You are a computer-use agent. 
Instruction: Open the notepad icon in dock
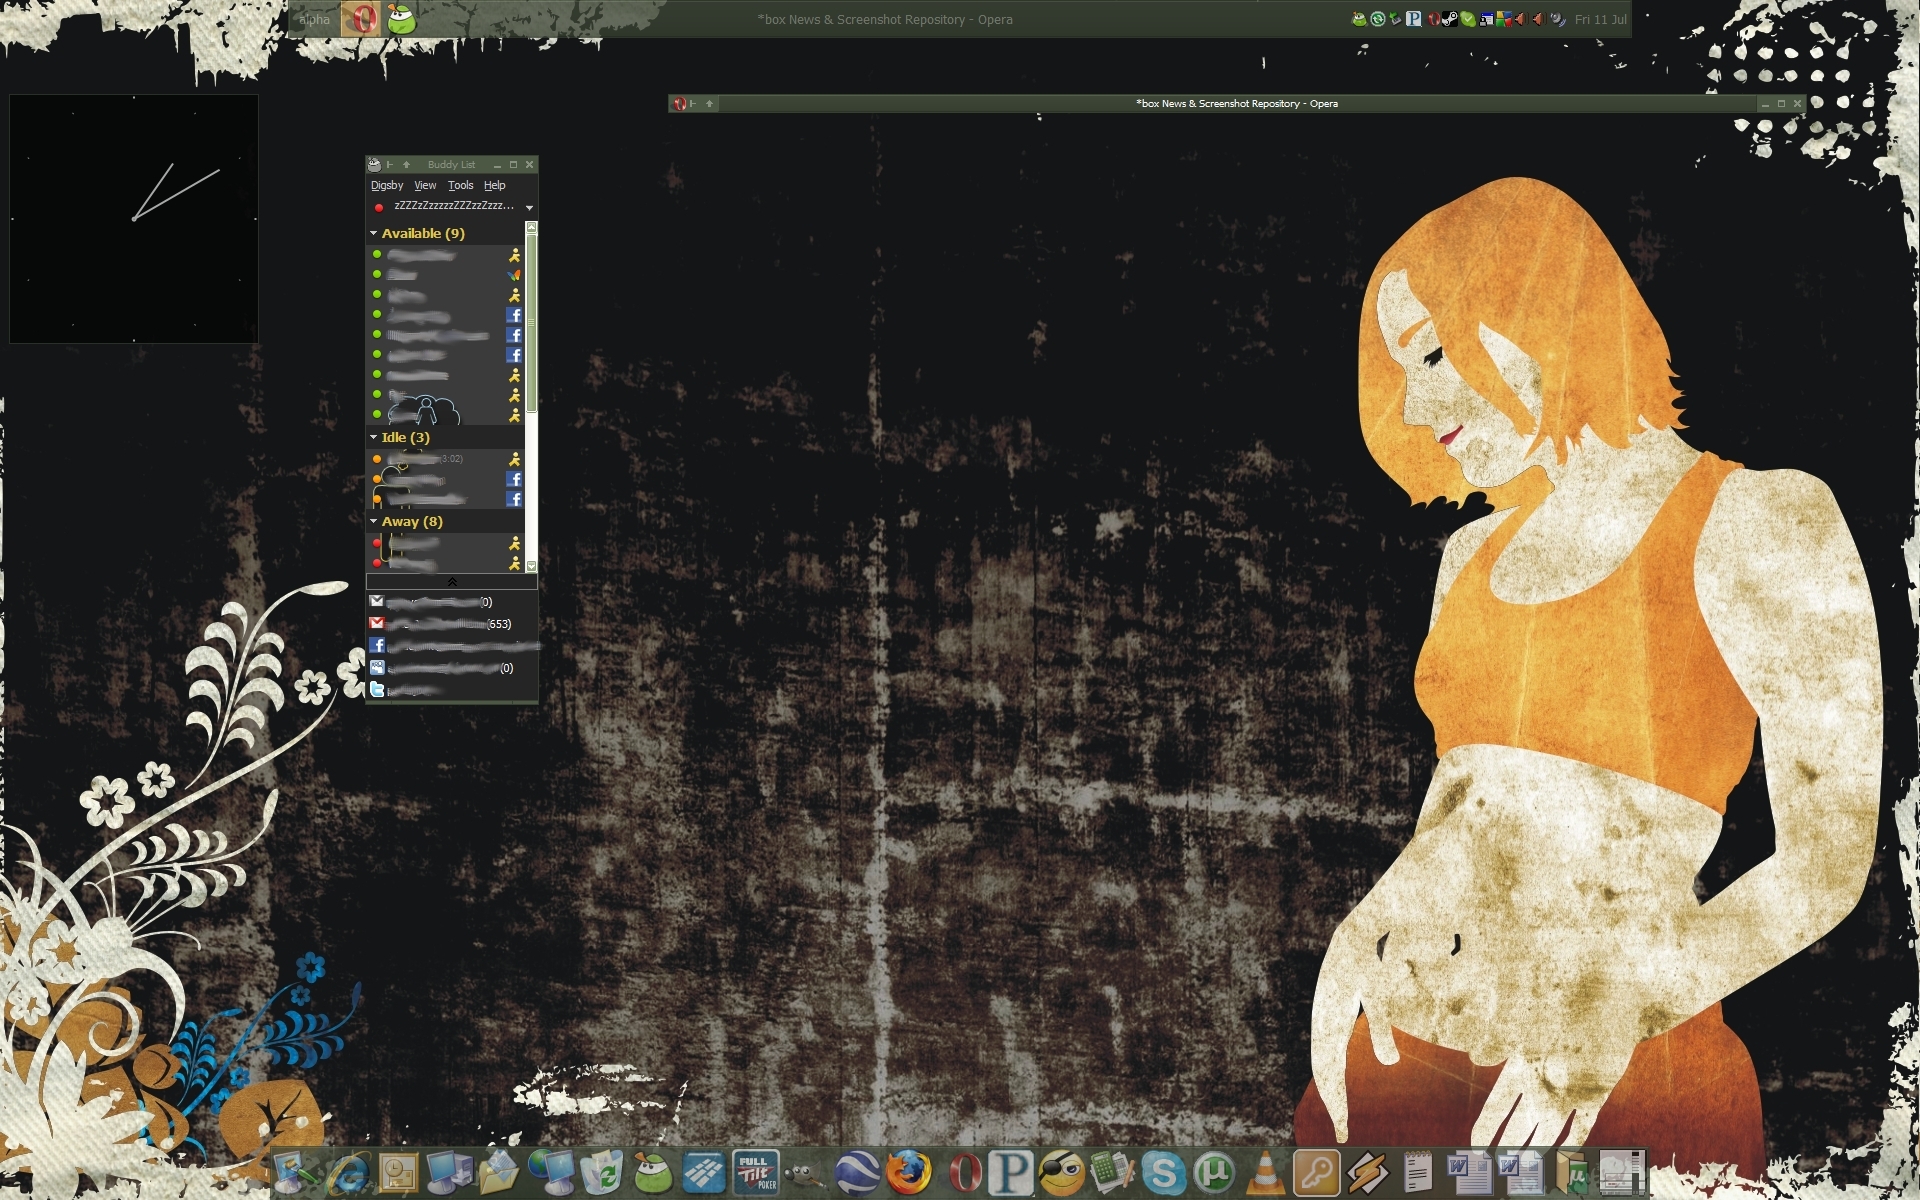pyautogui.click(x=1418, y=1172)
